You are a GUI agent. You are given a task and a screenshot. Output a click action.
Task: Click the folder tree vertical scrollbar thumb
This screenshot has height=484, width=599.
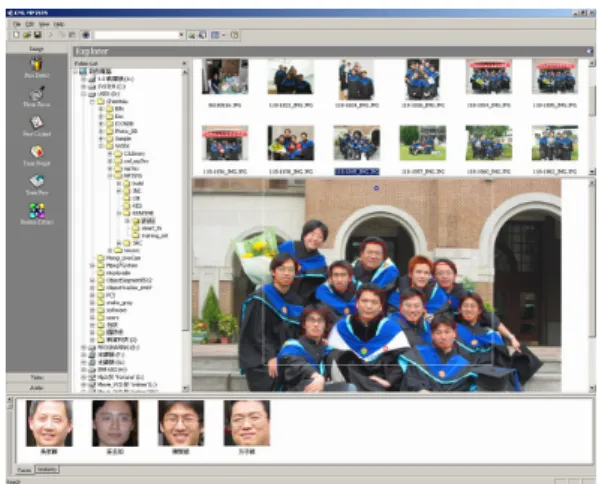coord(185,202)
